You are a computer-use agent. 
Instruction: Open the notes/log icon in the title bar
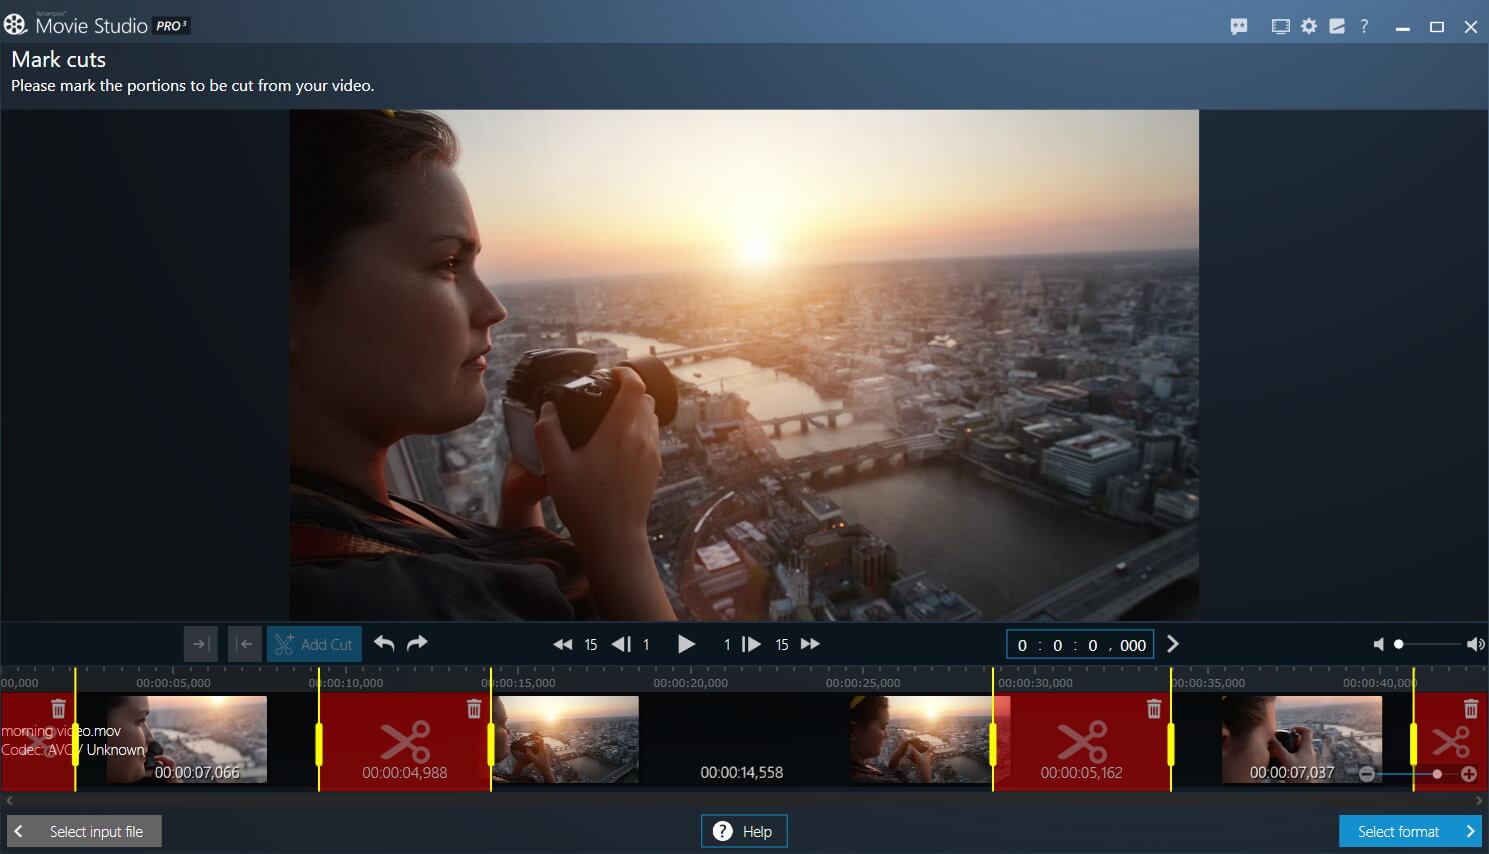(1336, 26)
